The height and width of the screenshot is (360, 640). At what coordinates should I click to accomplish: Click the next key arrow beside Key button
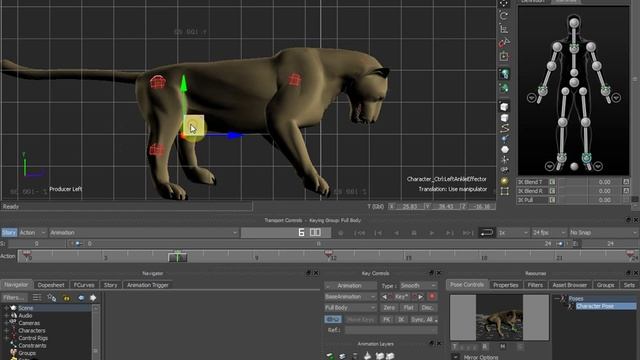click(420, 297)
